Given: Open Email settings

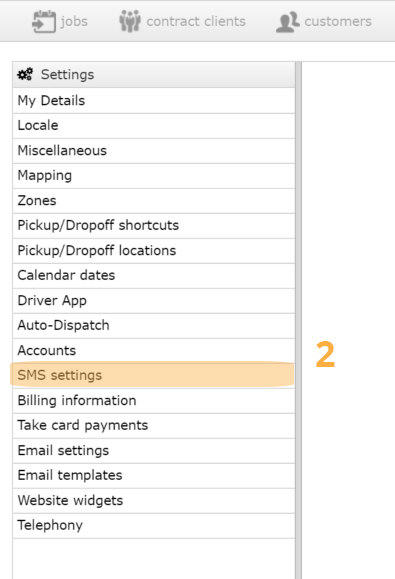Looking at the screenshot, I should (x=154, y=450).
